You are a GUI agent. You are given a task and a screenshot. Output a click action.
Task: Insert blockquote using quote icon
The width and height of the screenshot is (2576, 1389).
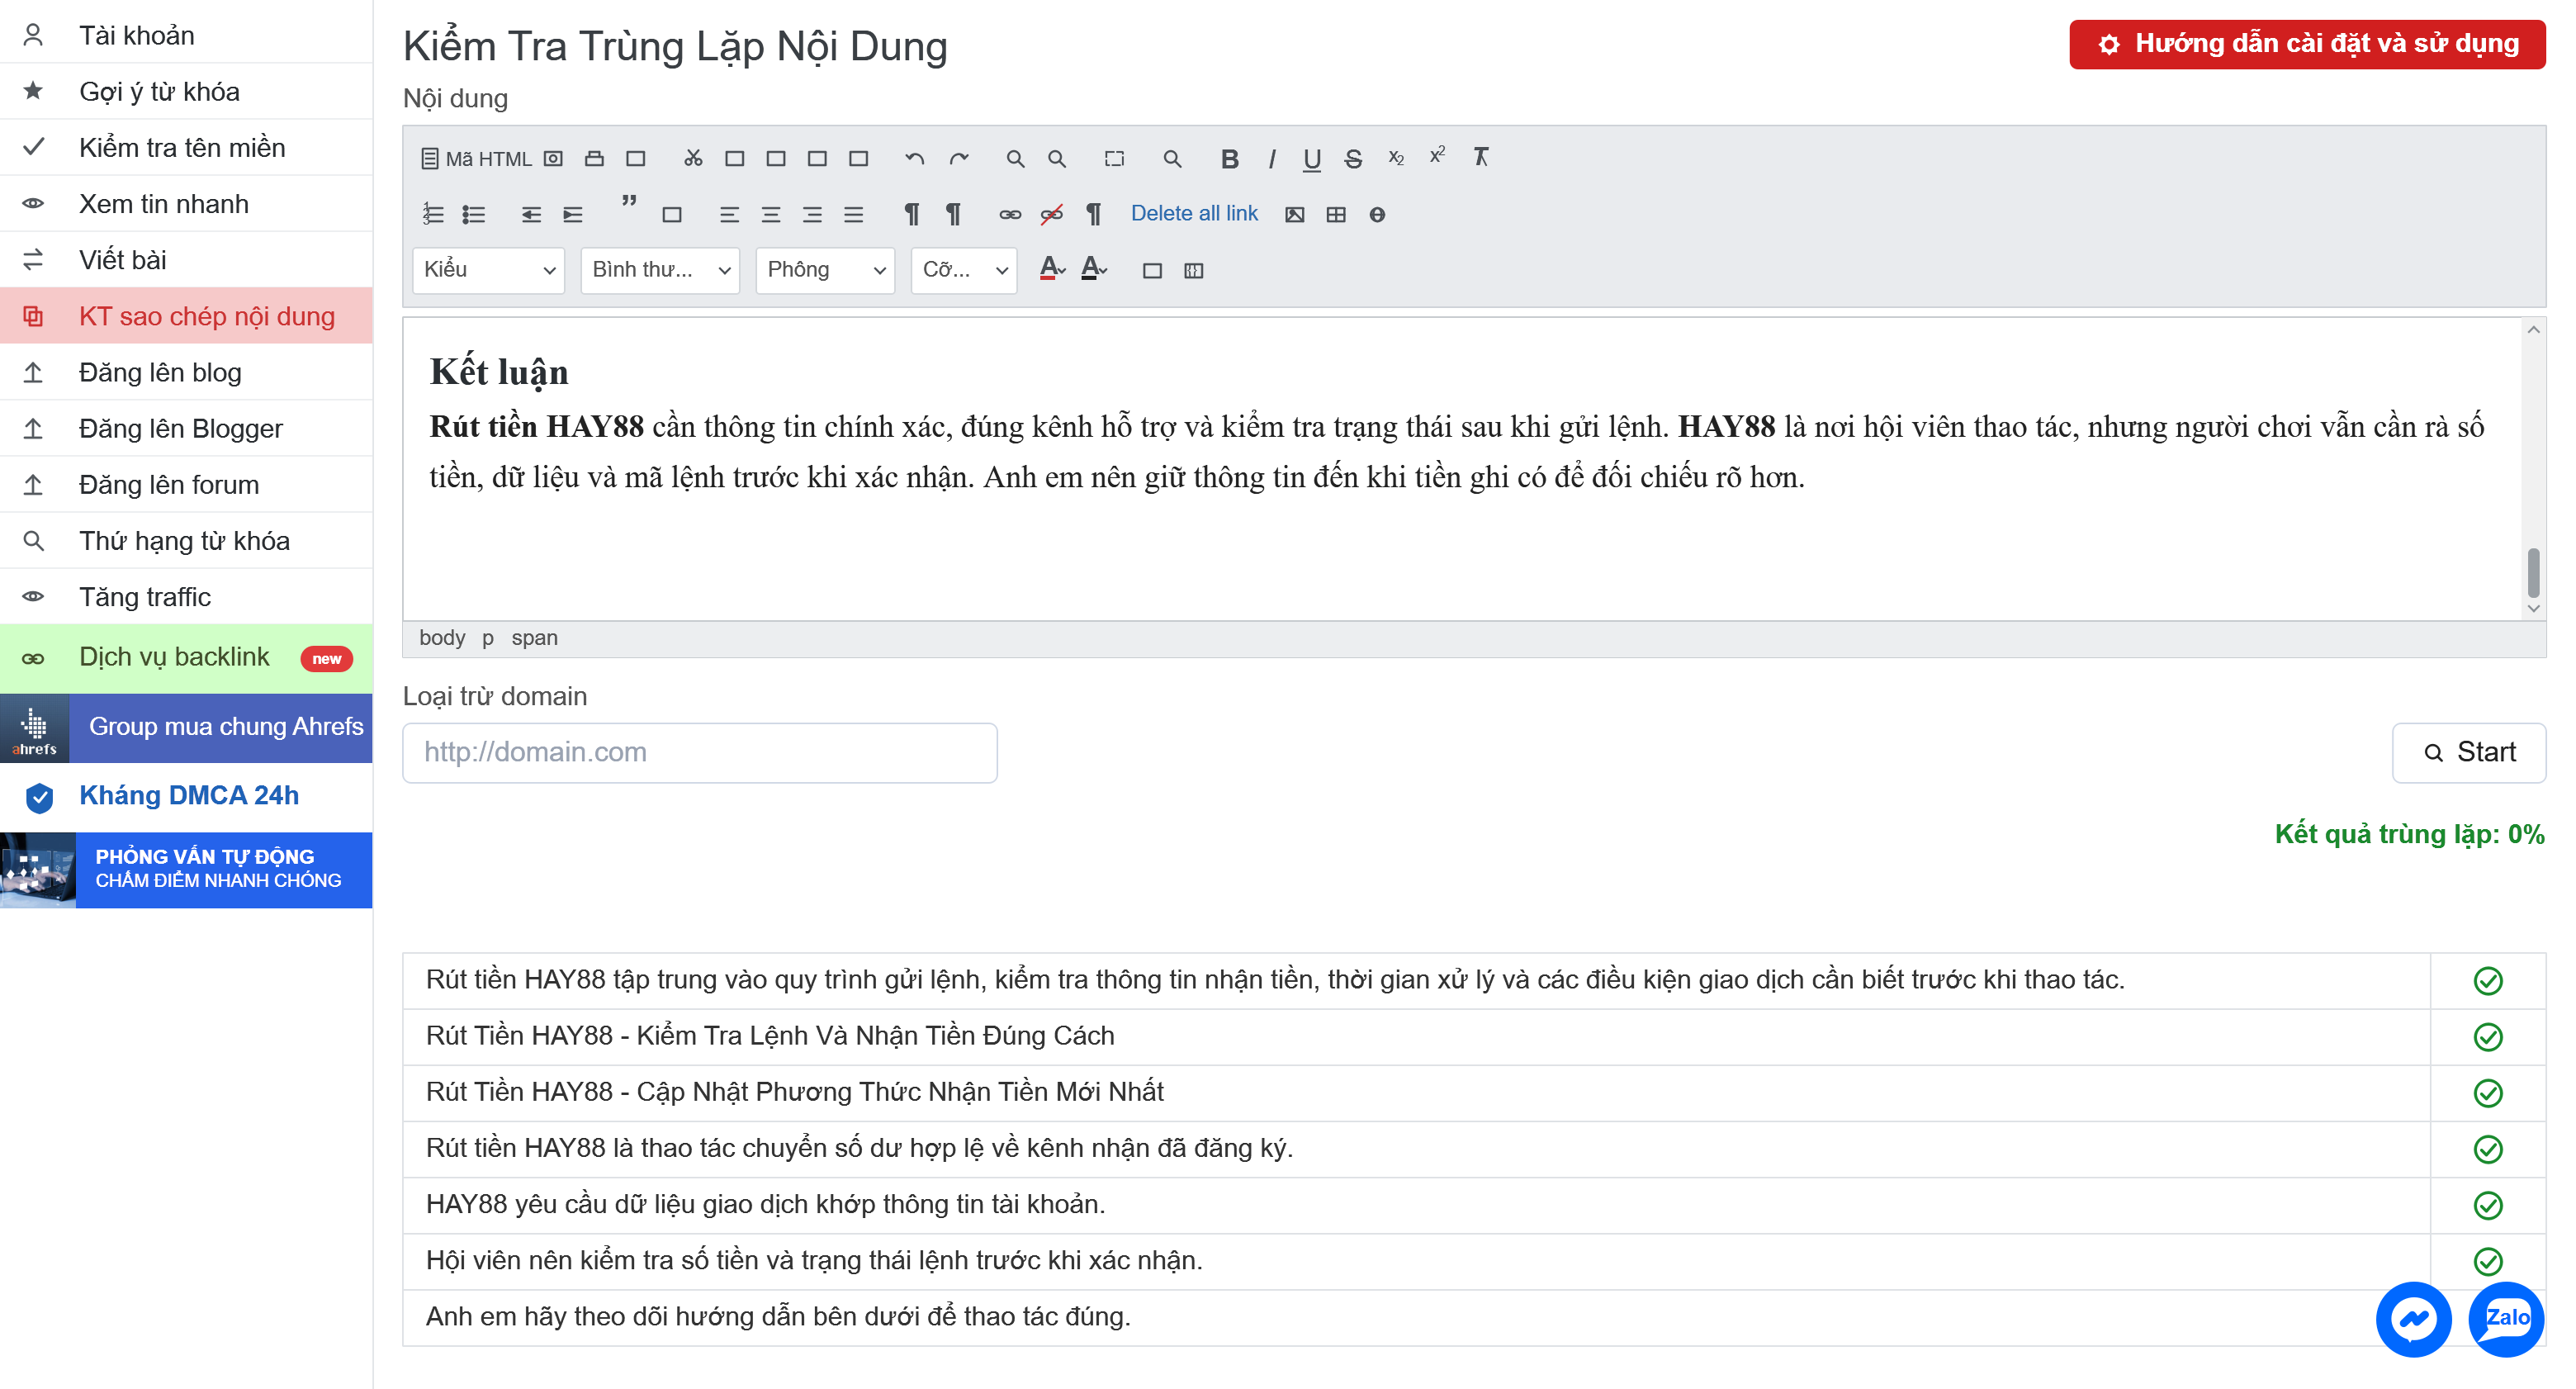629,202
